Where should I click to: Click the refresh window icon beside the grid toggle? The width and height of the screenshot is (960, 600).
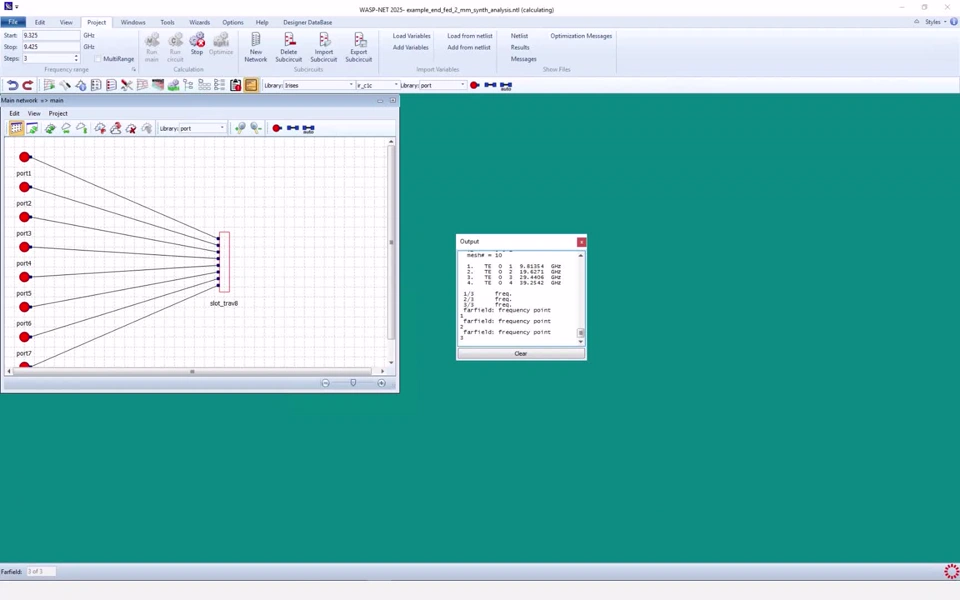32,128
